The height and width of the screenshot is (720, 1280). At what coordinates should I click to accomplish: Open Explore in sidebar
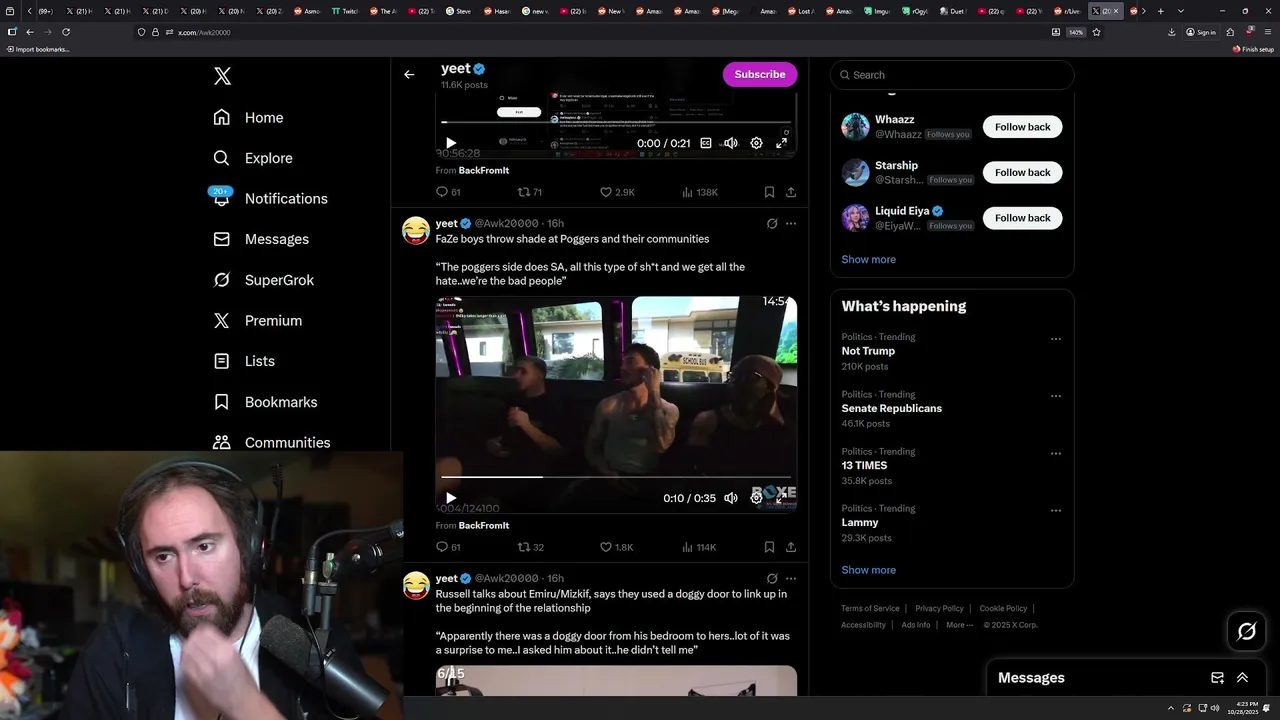[x=253, y=158]
